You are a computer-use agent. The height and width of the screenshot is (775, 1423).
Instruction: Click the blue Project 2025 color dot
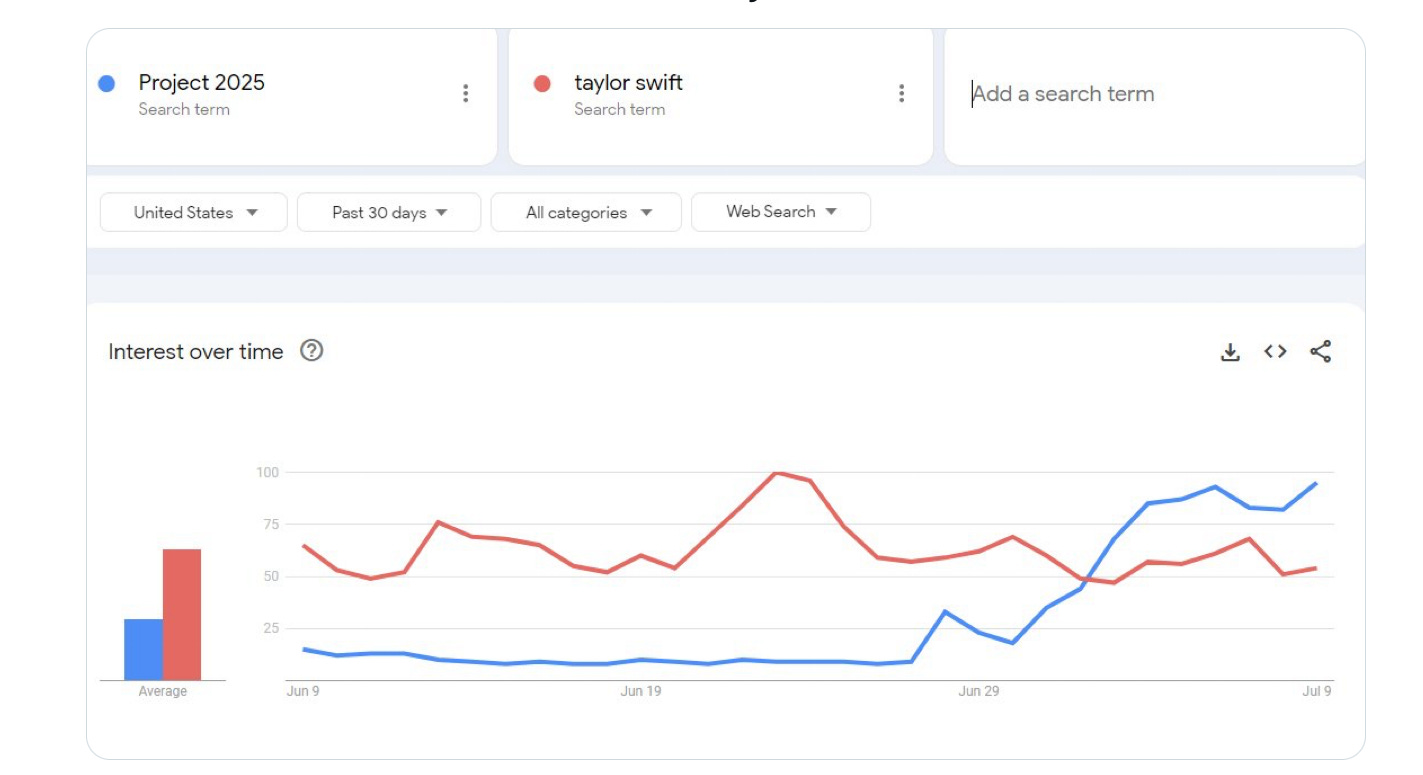[x=107, y=84]
